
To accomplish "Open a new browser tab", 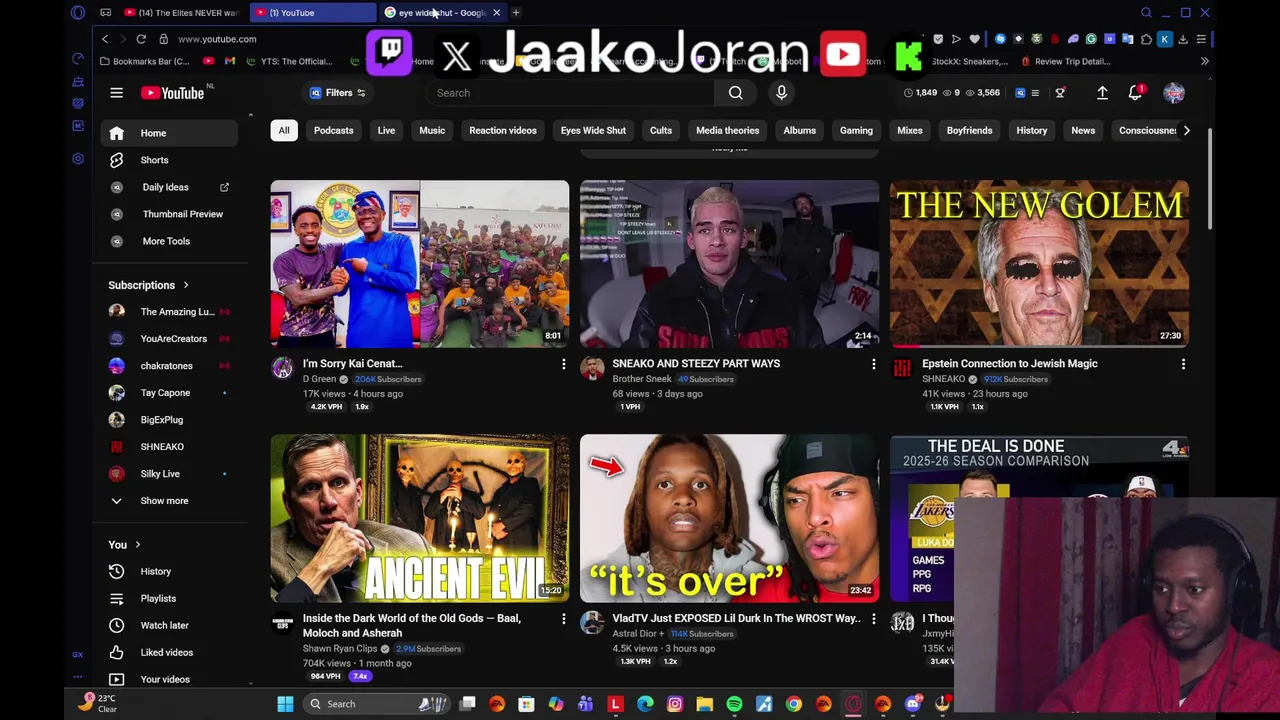I will point(516,13).
